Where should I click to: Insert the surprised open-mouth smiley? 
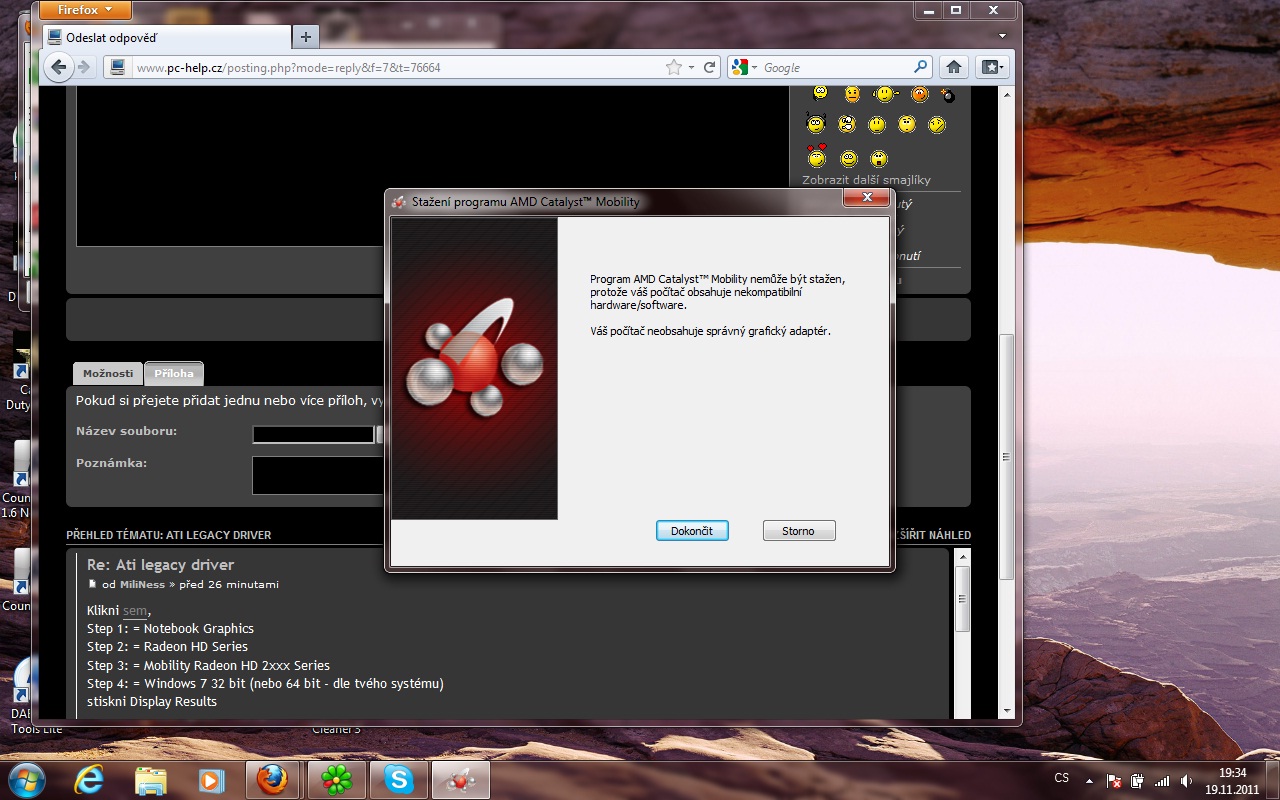878,158
